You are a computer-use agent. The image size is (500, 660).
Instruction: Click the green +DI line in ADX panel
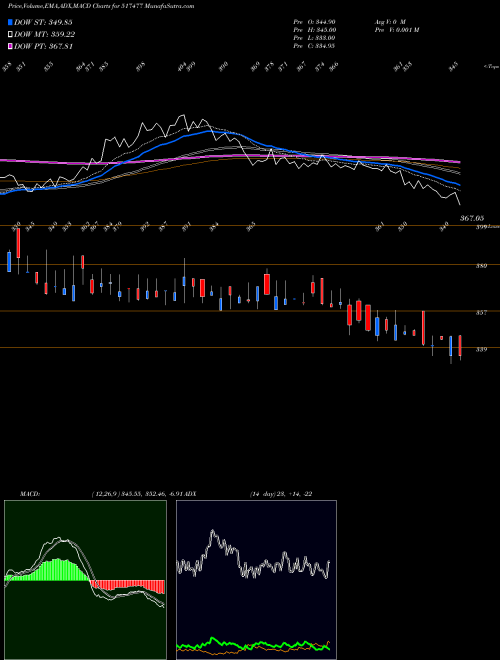pos(253,645)
